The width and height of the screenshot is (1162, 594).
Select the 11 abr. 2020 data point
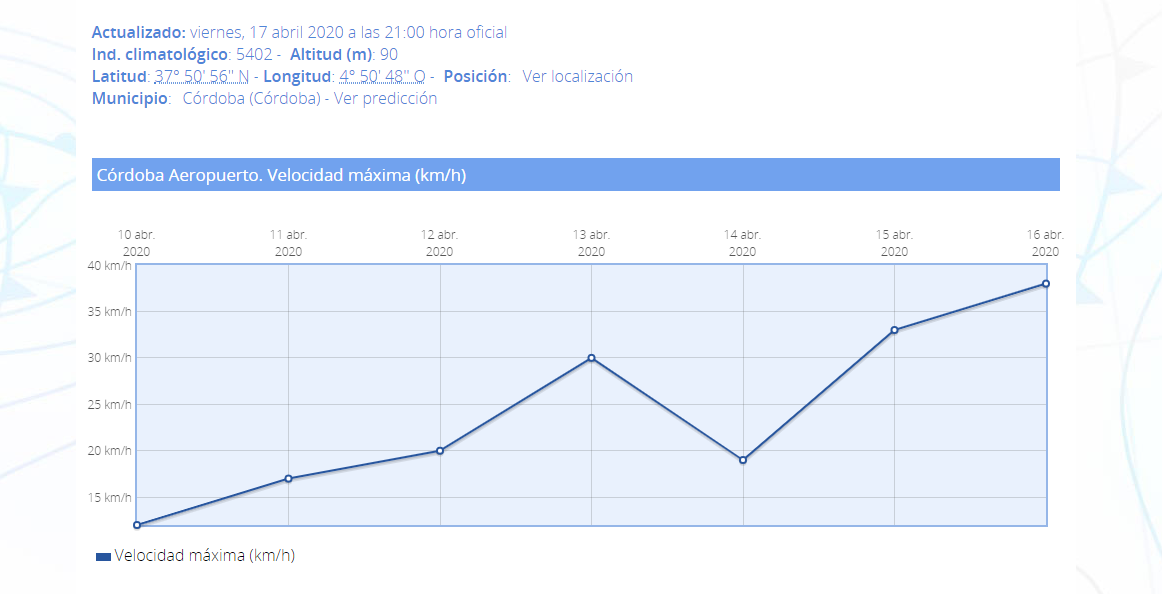tap(288, 478)
